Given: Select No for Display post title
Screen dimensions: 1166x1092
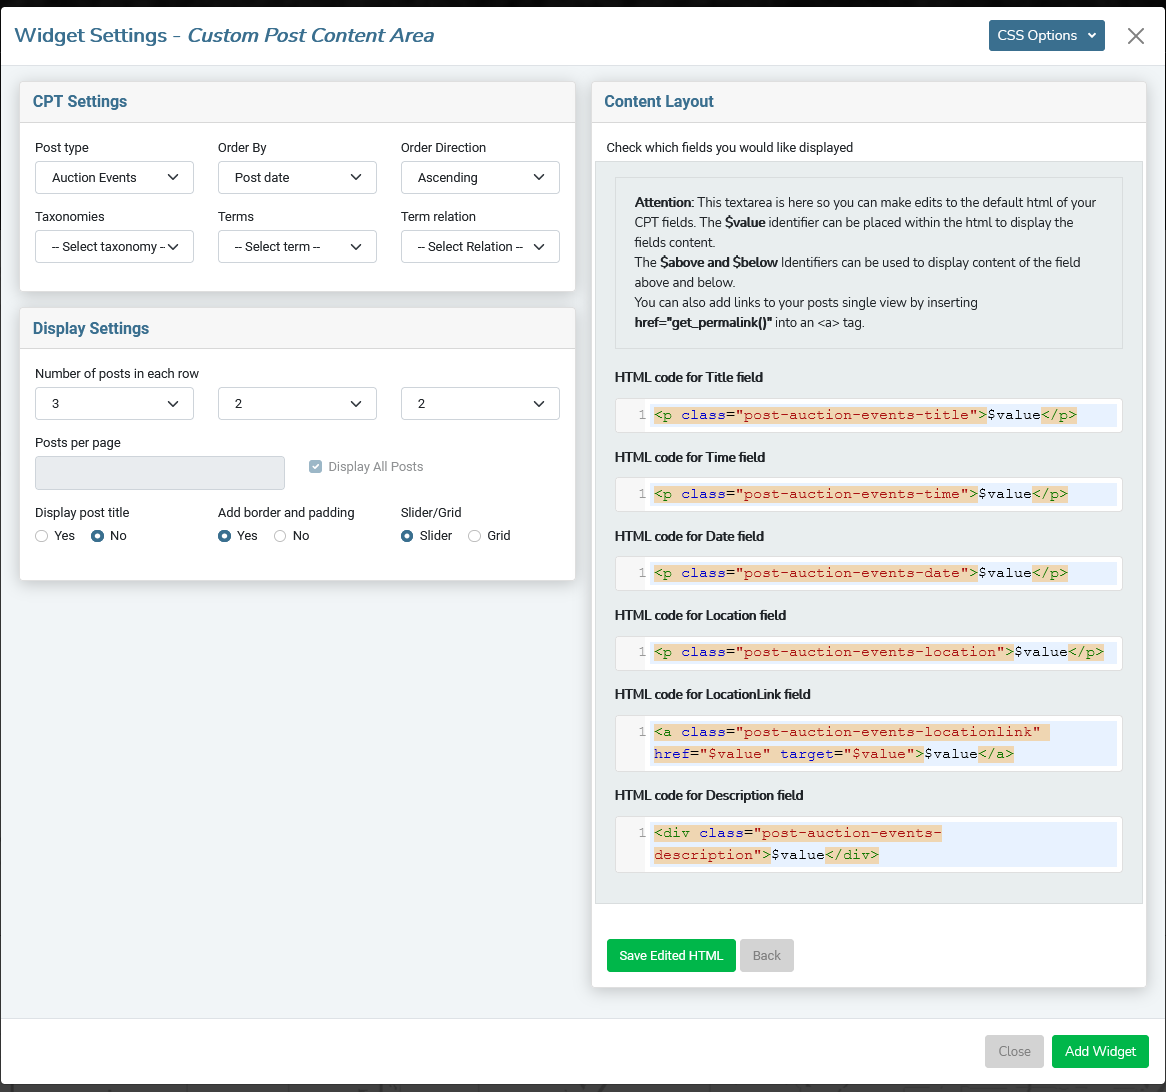Looking at the screenshot, I should point(97,536).
